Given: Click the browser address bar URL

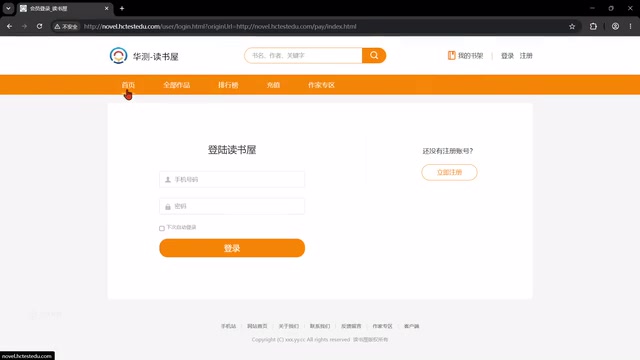Looking at the screenshot, I should [x=220, y=26].
